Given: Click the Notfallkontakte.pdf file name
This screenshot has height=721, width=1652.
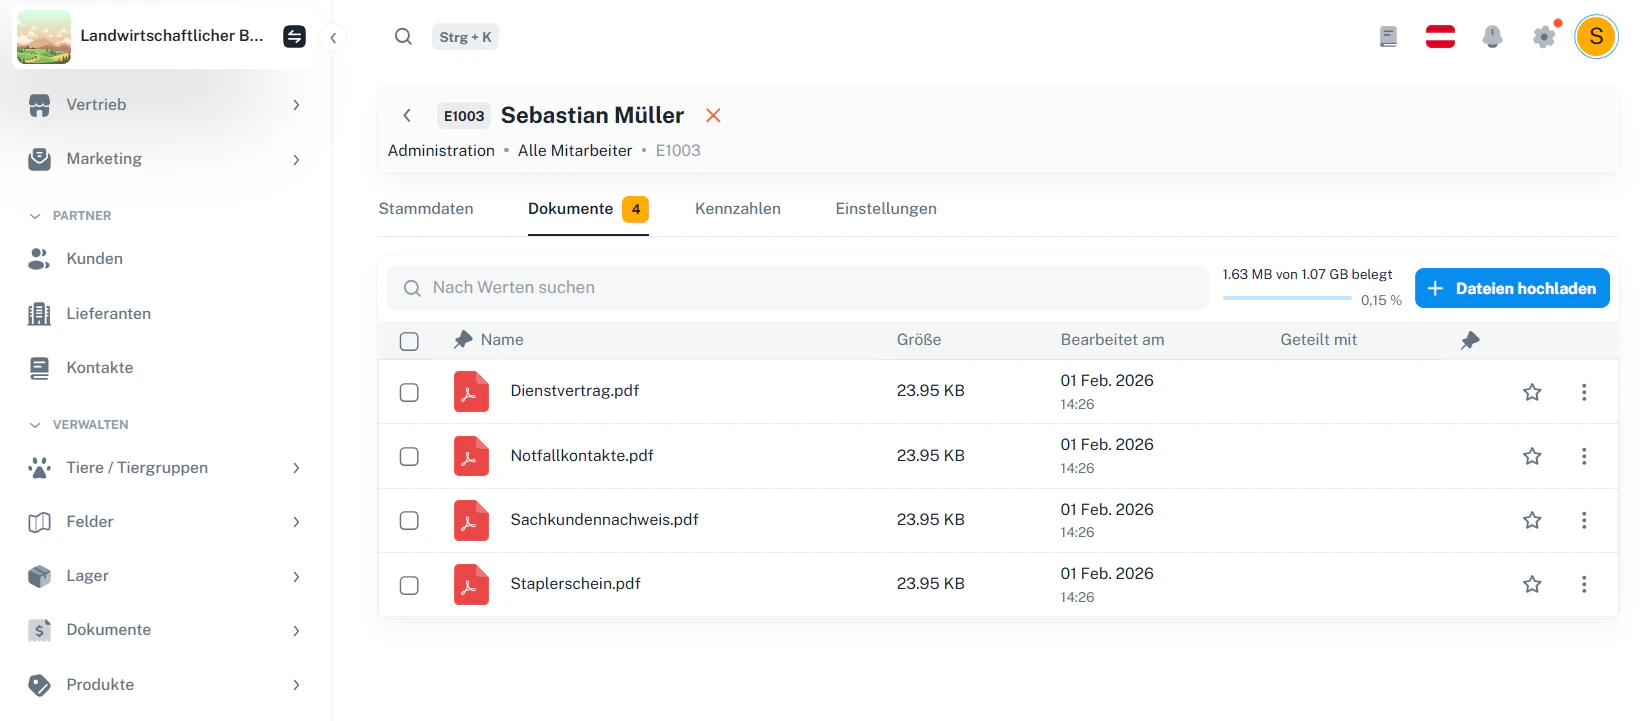Looking at the screenshot, I should (582, 456).
